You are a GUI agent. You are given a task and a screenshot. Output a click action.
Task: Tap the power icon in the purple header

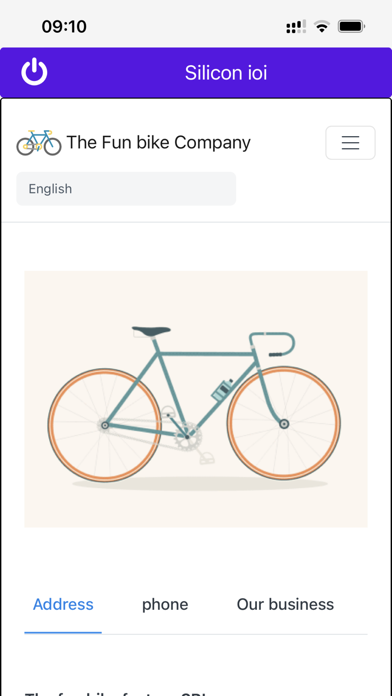[x=34, y=72]
